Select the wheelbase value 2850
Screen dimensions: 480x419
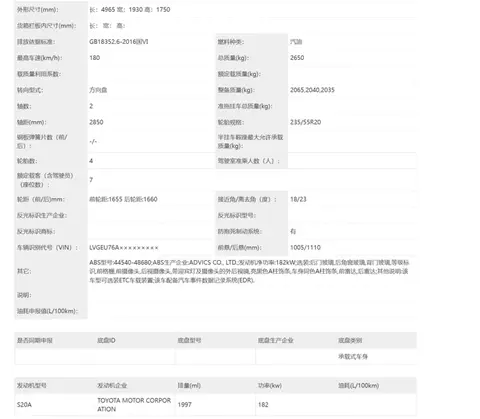(x=96, y=122)
